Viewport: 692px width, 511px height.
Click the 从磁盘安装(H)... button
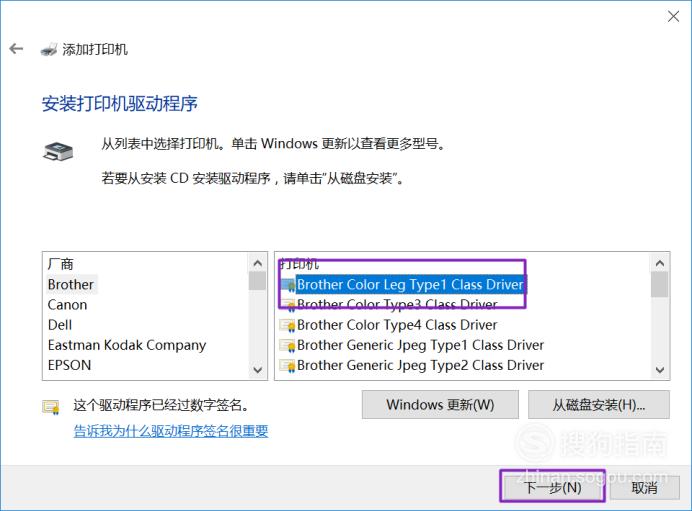pyautogui.click(x=599, y=405)
